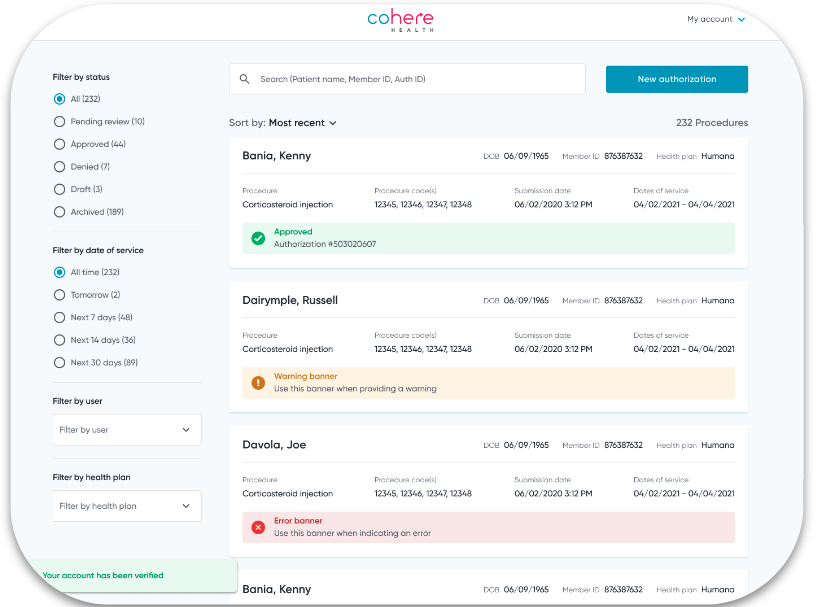Click Dairymple, Russell's DOB 06/09/1965
The height and width of the screenshot is (607, 824).
pos(526,301)
